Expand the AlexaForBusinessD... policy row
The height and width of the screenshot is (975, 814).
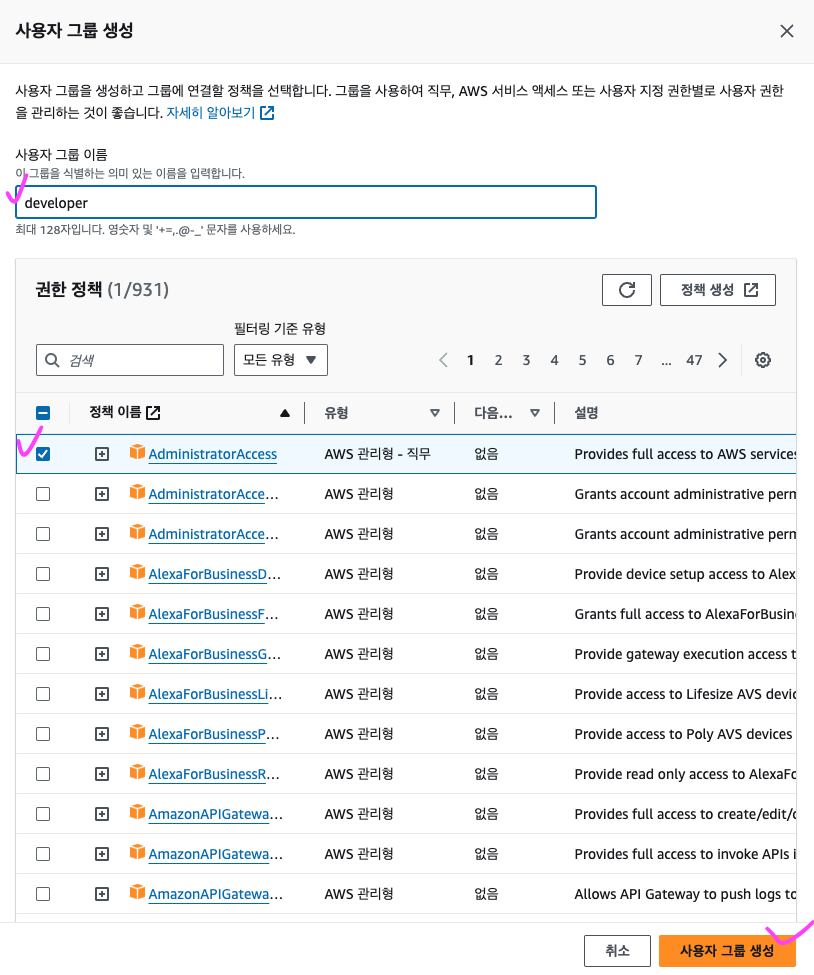pos(102,574)
